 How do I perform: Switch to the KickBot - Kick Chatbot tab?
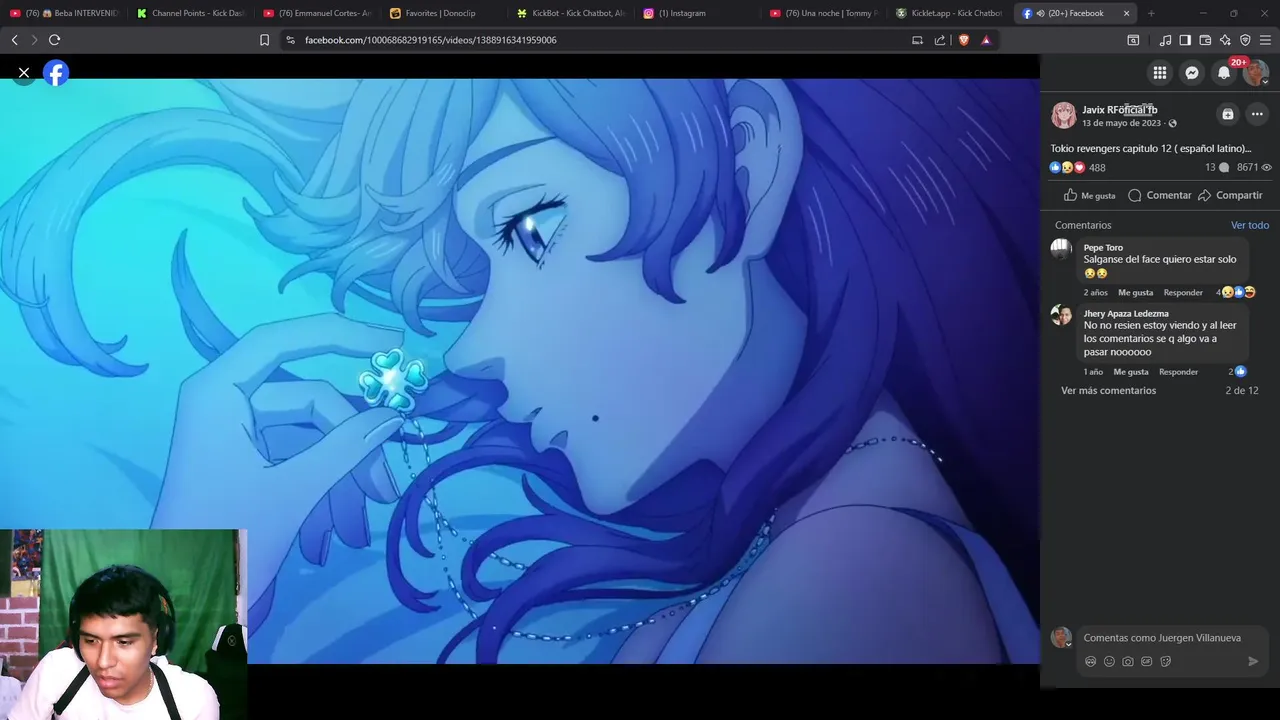click(x=569, y=13)
